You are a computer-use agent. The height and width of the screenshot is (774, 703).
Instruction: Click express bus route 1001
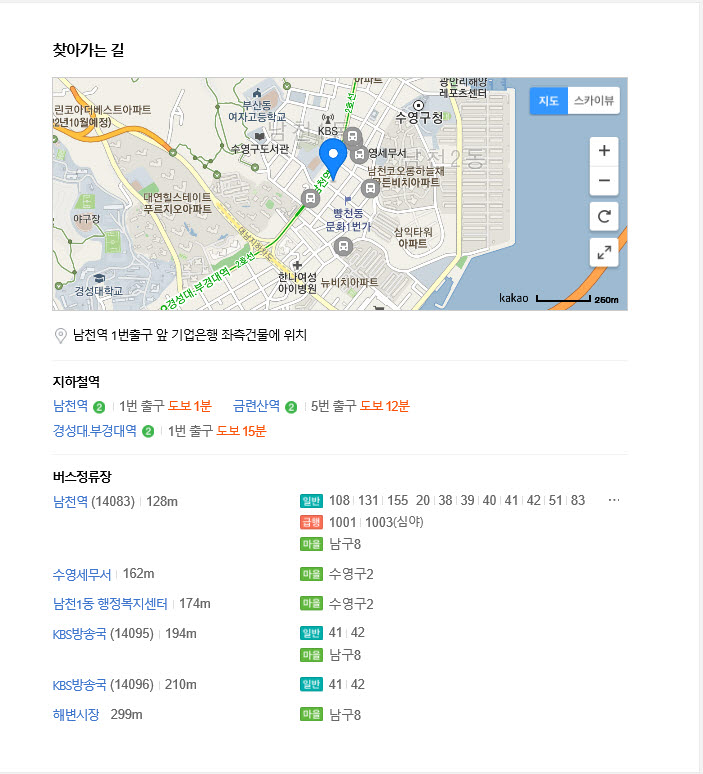click(x=343, y=522)
